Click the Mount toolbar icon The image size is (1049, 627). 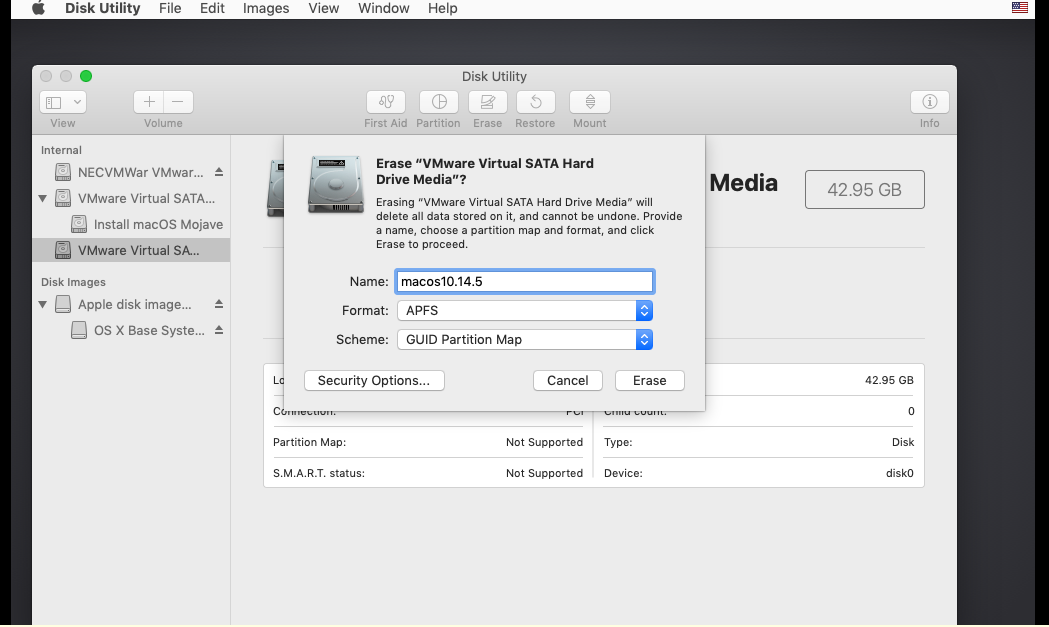[x=589, y=102]
